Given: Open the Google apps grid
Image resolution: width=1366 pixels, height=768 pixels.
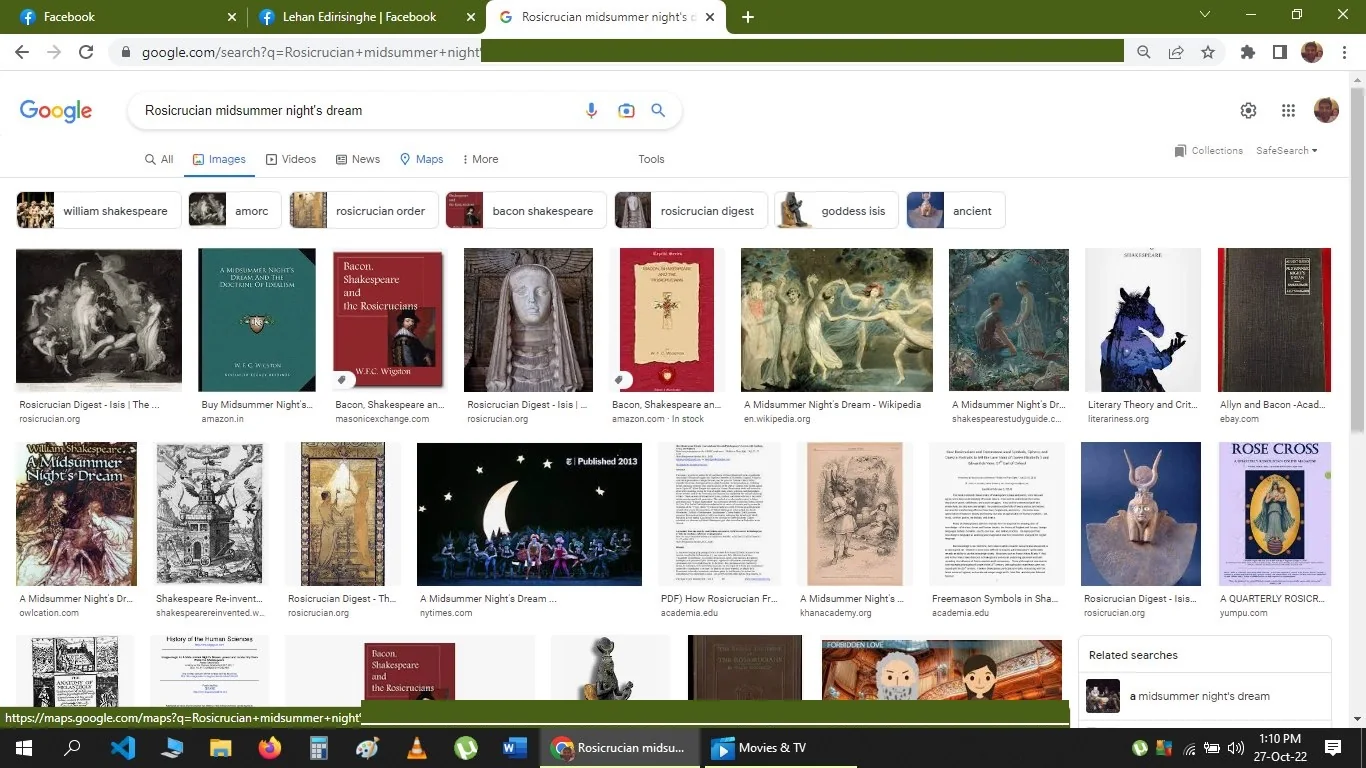Looking at the screenshot, I should click(1288, 111).
